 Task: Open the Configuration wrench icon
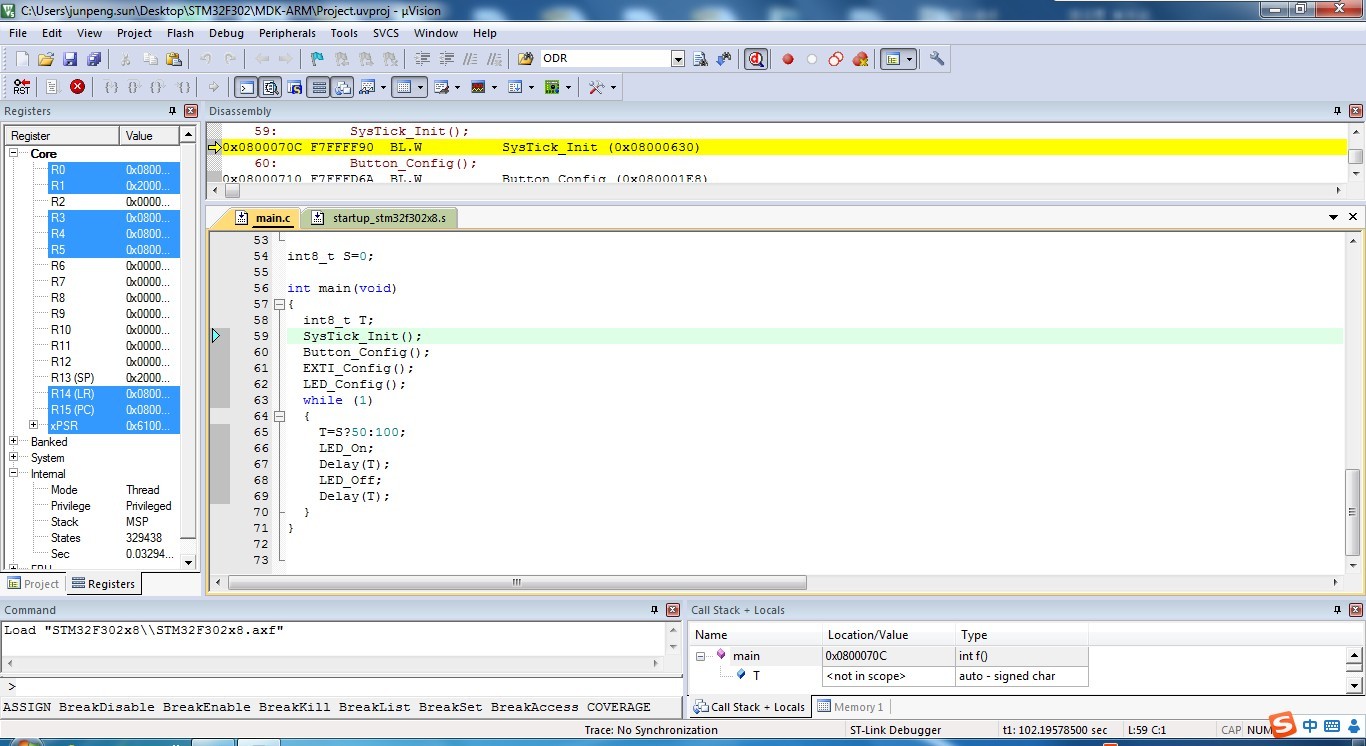coord(936,59)
